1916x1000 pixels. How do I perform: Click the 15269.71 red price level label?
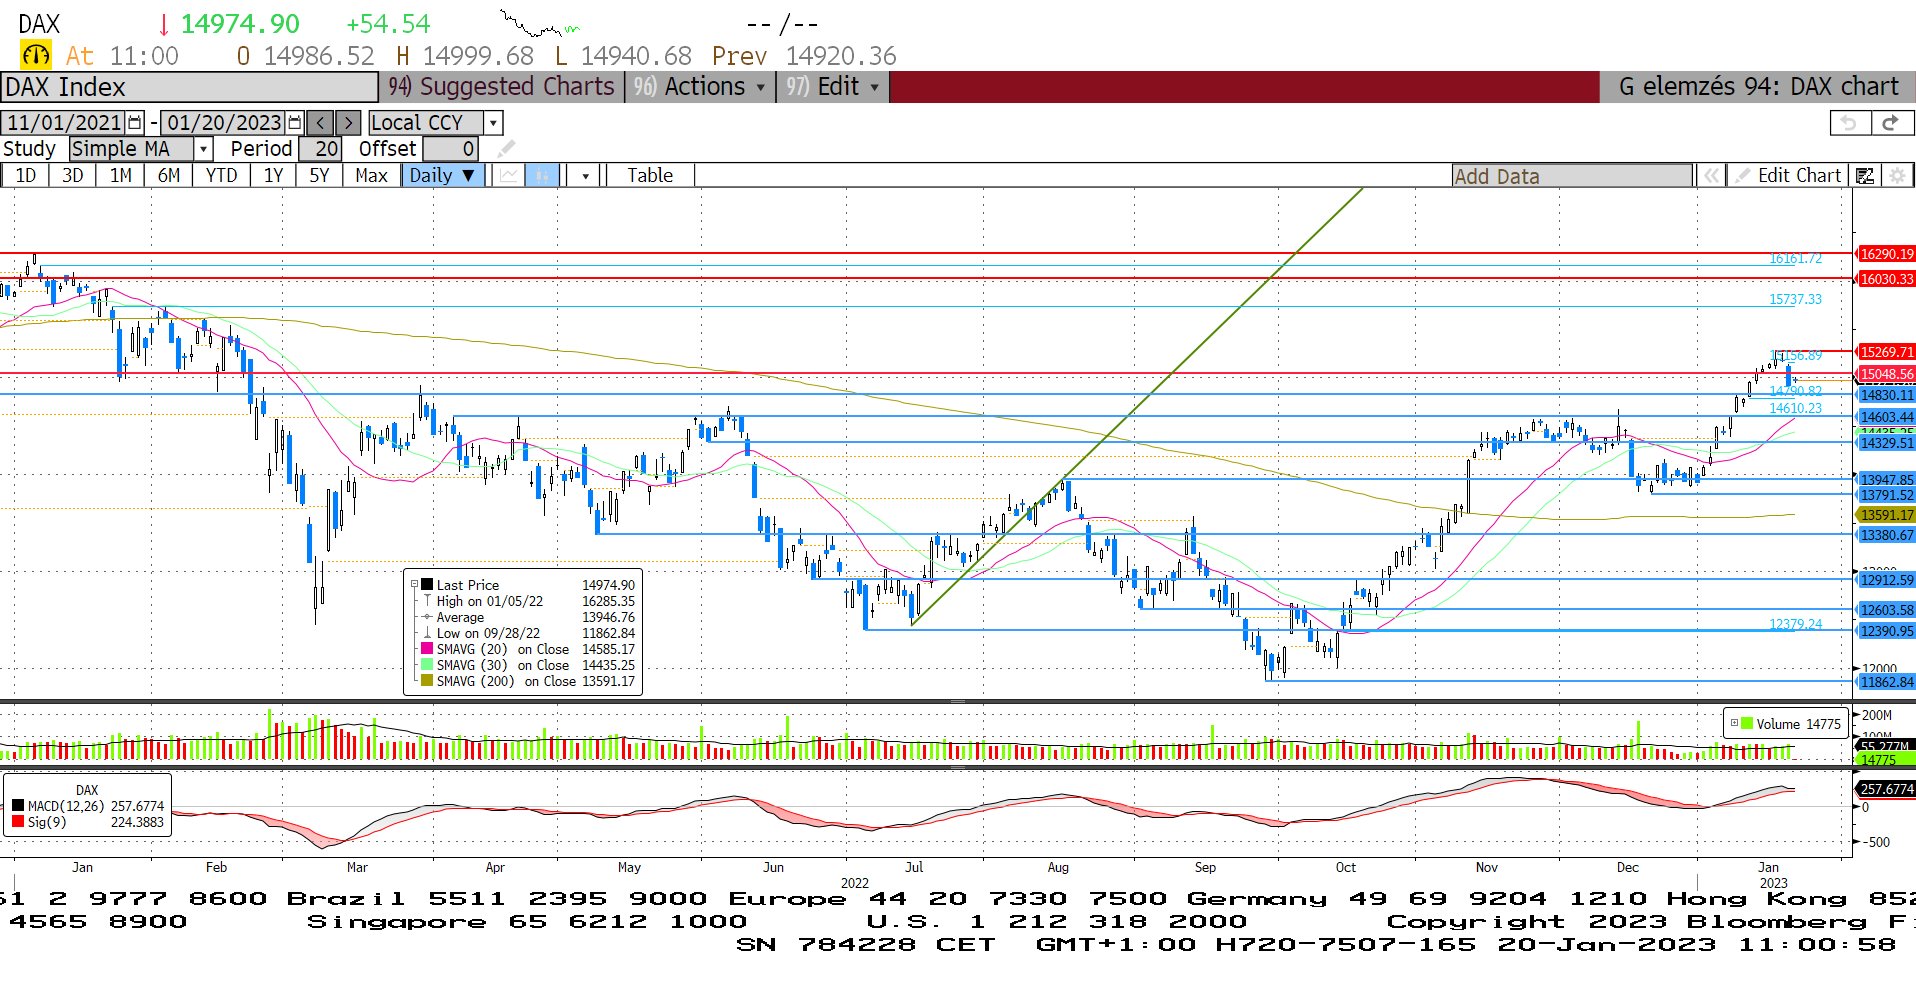coord(1886,352)
